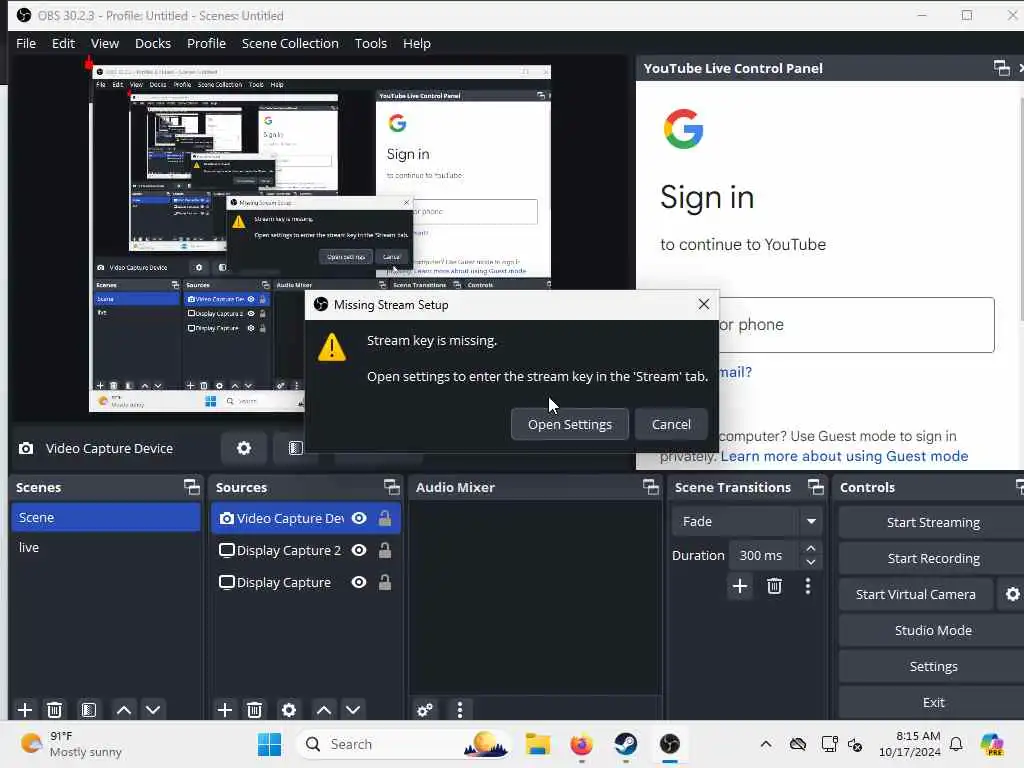This screenshot has width=1024, height=768.
Task: Cancel the Missing Stream Setup dialog
Action: click(x=671, y=424)
